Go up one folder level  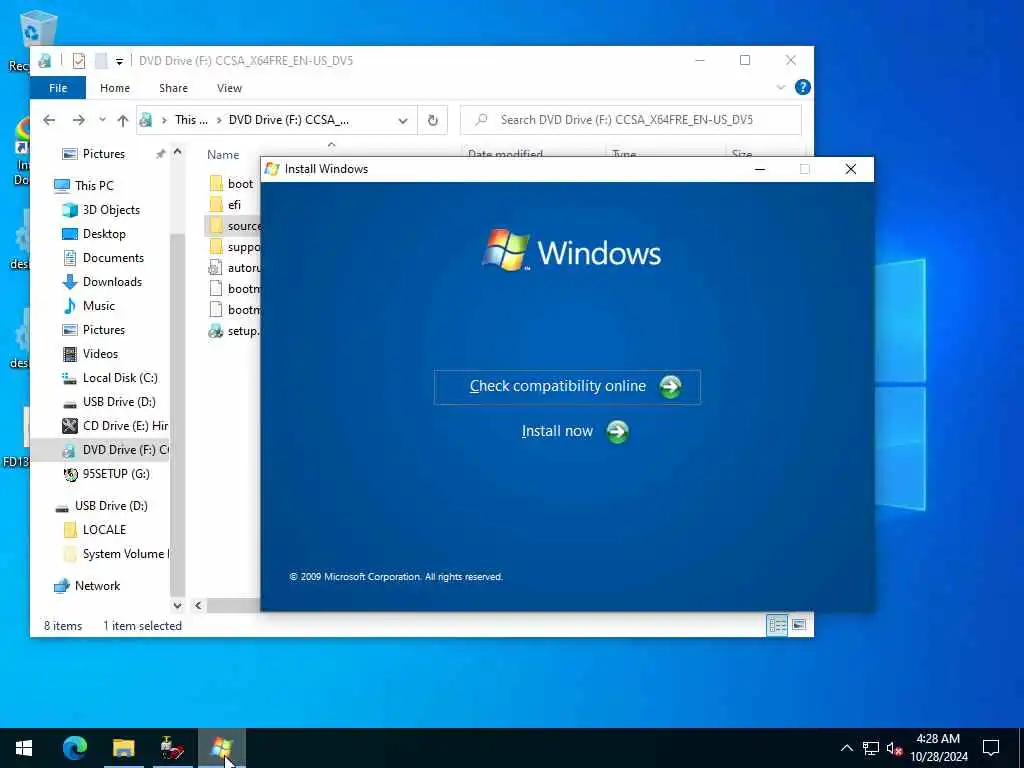123,120
